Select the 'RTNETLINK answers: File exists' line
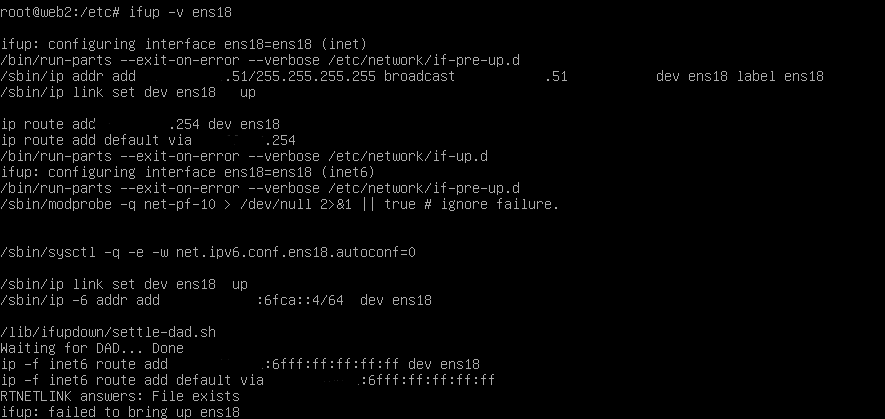This screenshot has width=885, height=419. (x=120, y=396)
